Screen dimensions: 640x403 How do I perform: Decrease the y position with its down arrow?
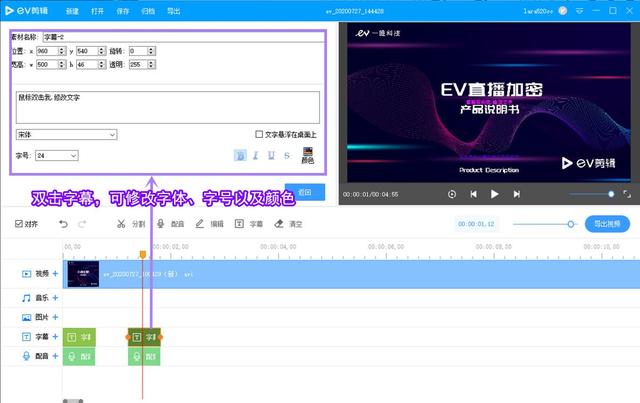click(102, 53)
